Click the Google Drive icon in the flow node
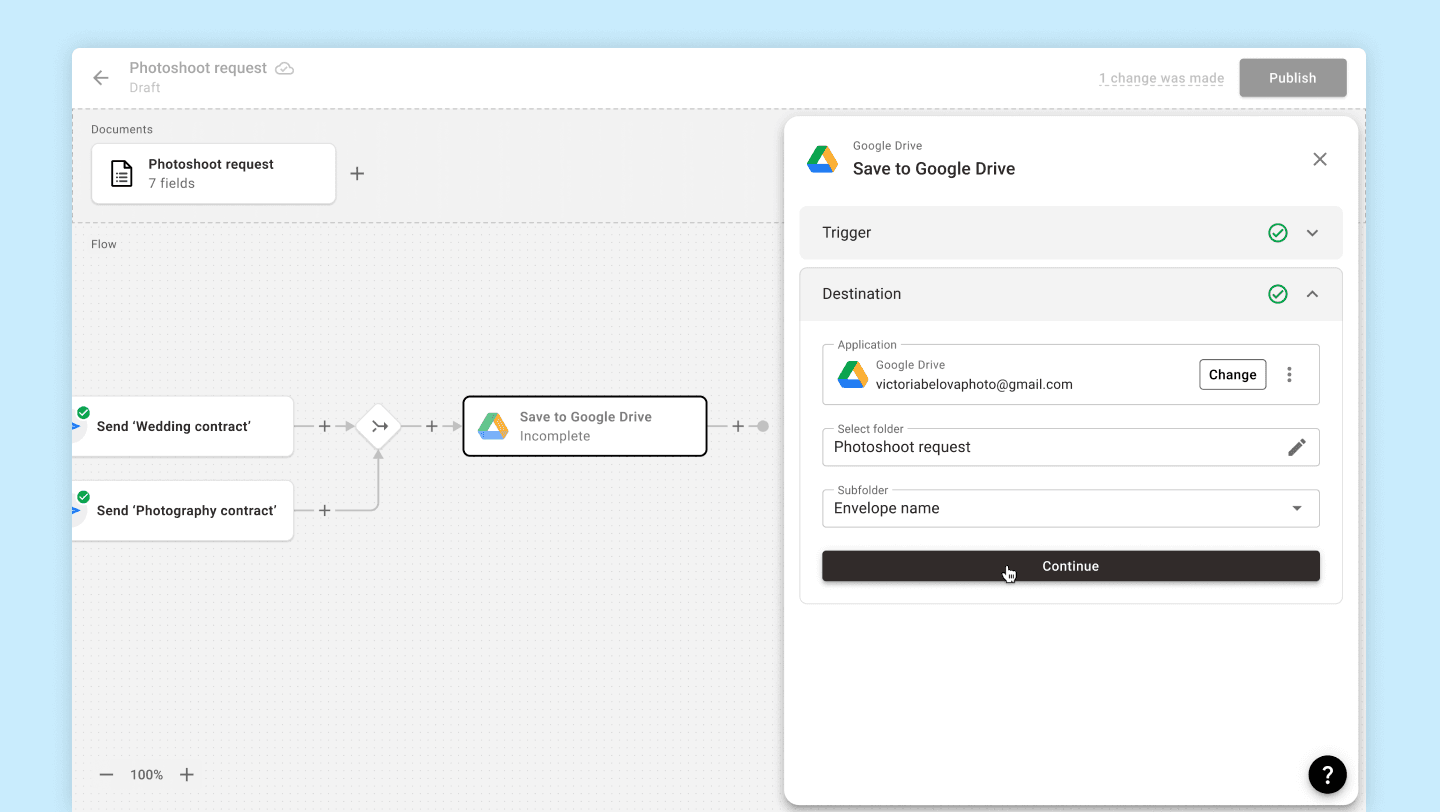 (x=493, y=426)
